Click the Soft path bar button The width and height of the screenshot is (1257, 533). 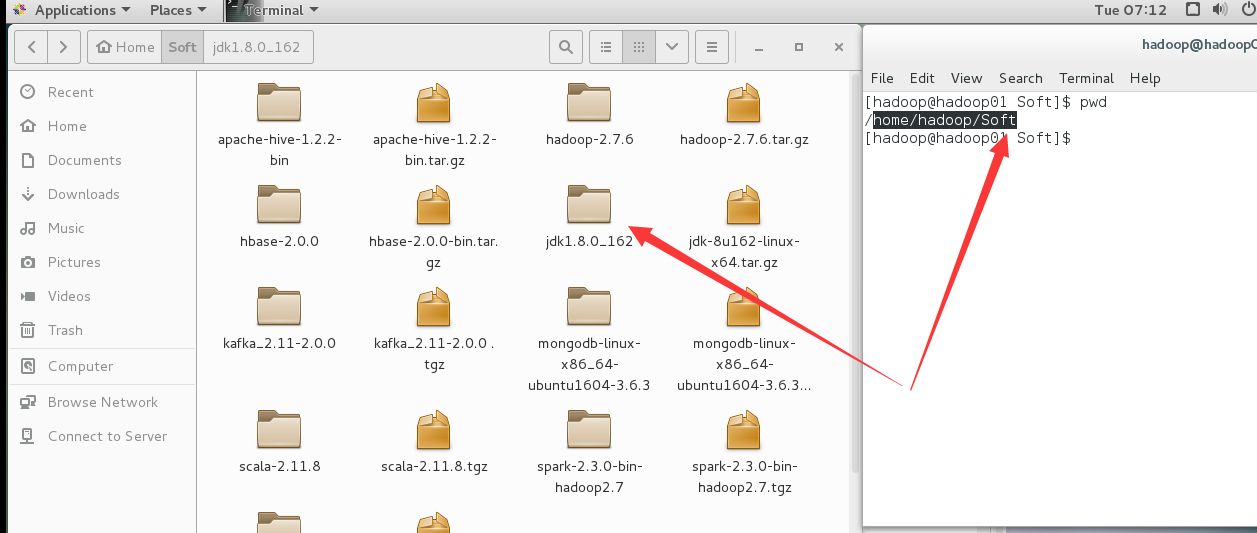[182, 46]
